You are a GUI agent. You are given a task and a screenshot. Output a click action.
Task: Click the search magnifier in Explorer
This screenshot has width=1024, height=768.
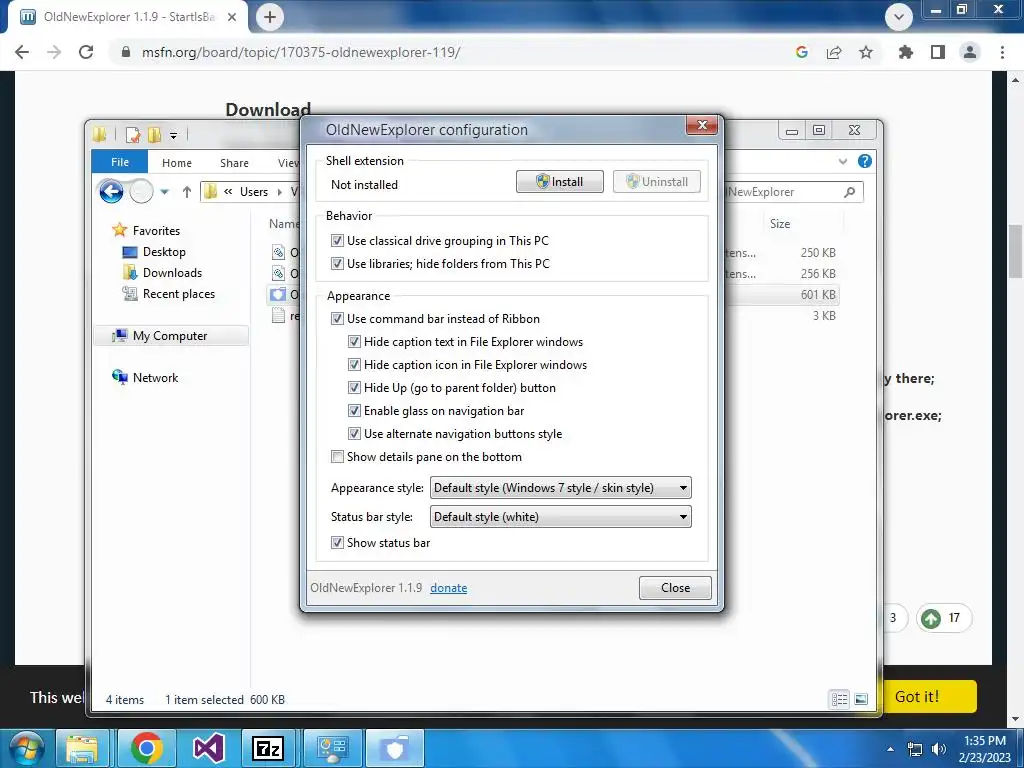[x=849, y=192]
